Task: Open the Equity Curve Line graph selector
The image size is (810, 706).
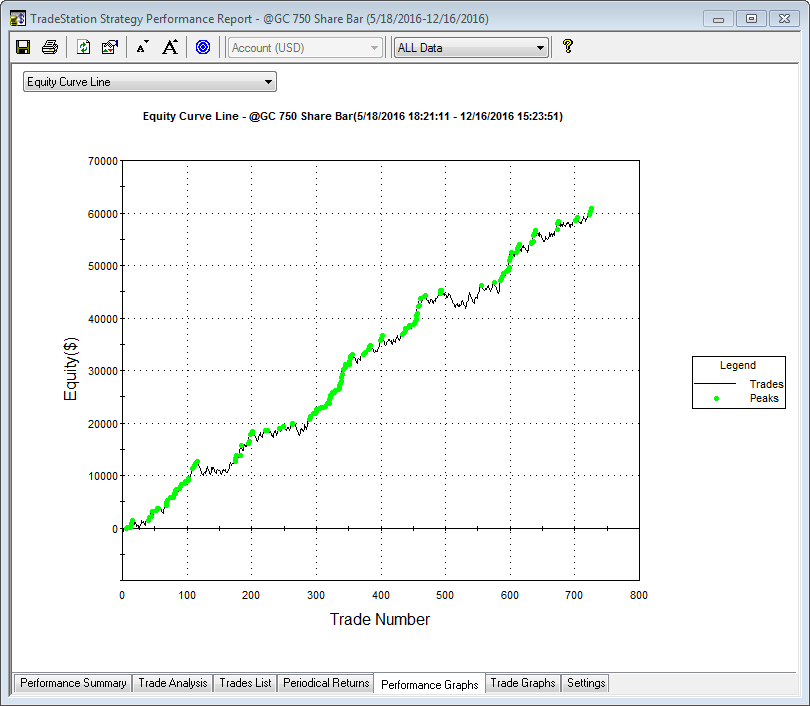Action: click(150, 82)
